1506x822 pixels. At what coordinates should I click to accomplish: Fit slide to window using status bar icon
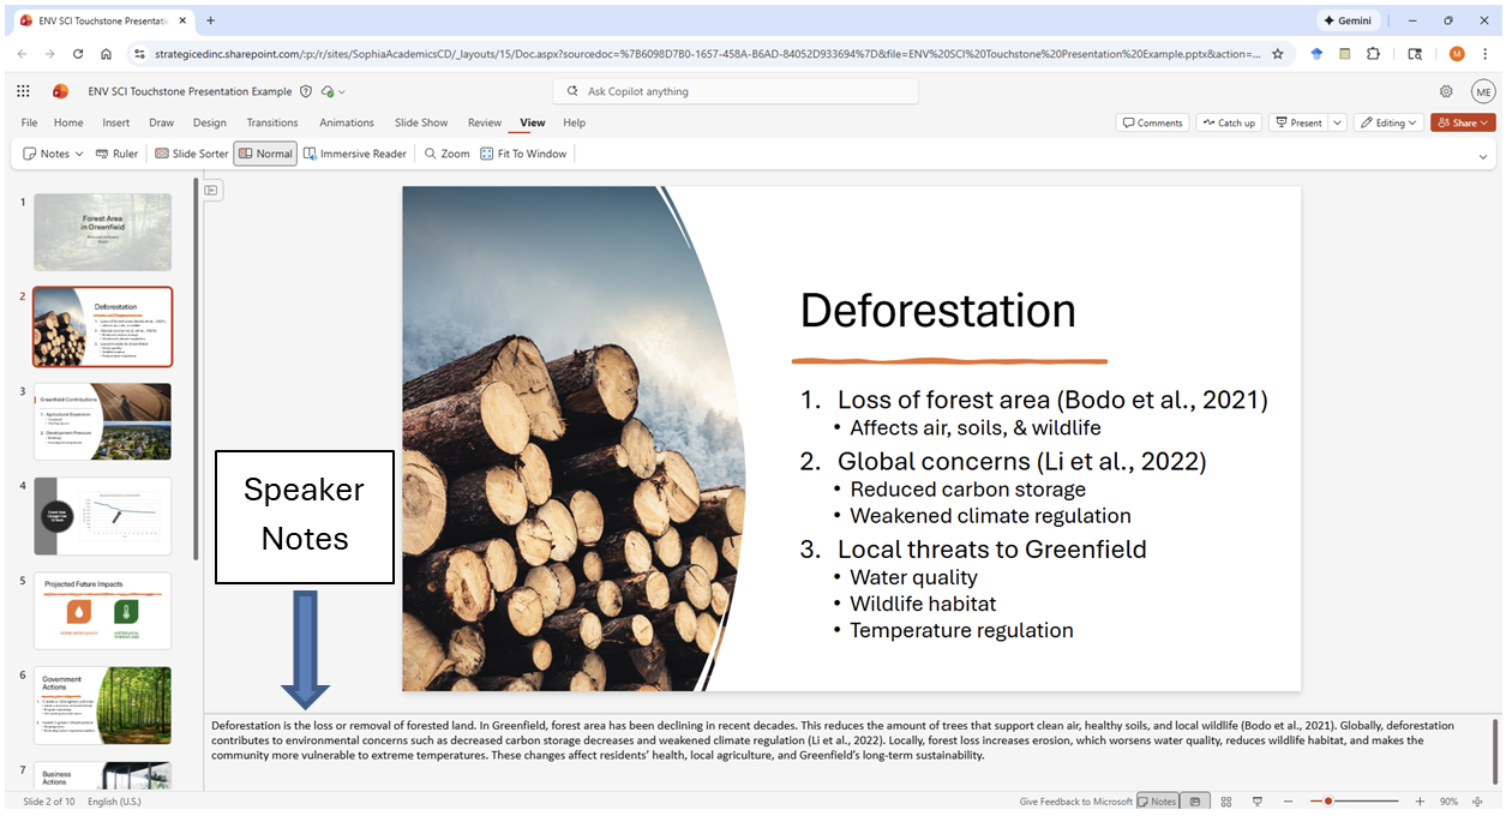coord(1478,801)
